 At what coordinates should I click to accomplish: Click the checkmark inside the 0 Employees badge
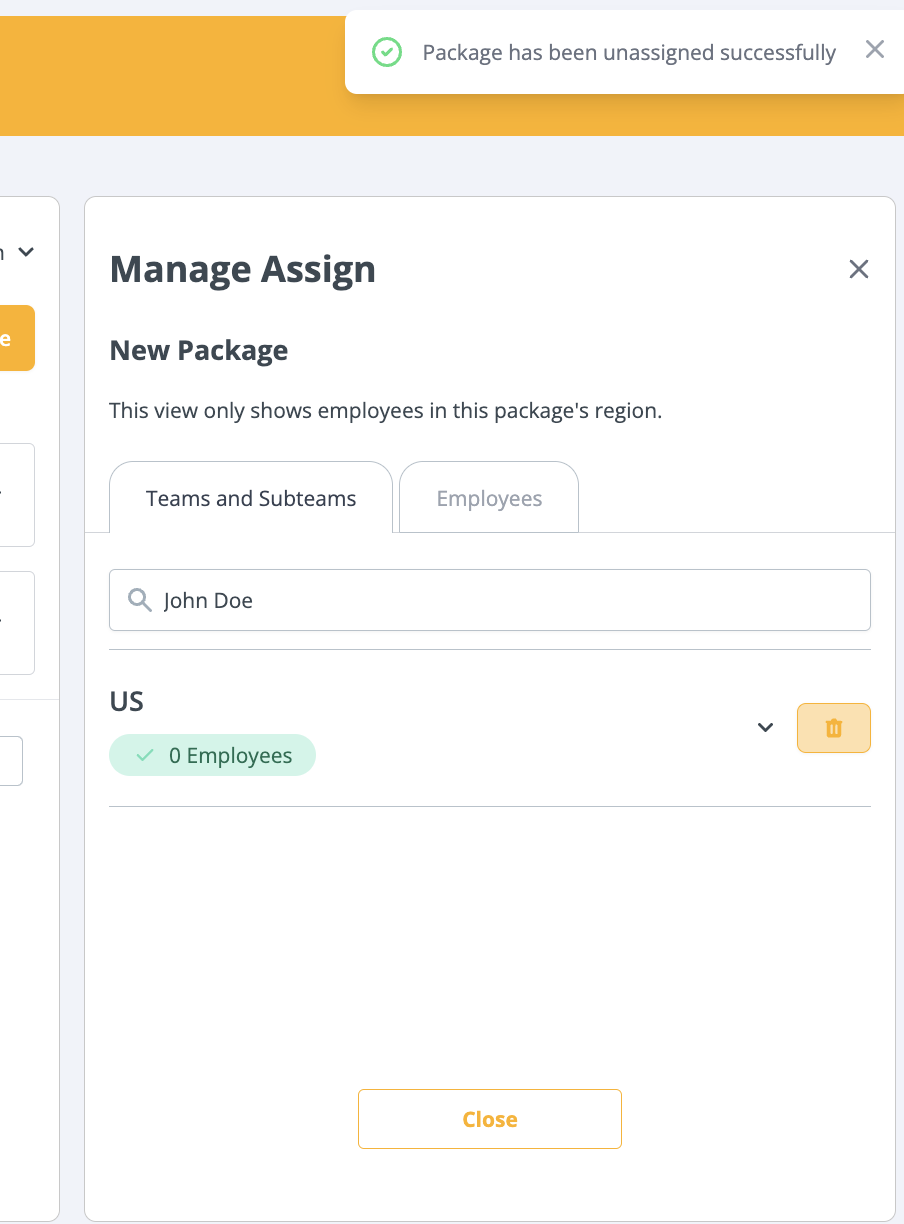coord(146,756)
